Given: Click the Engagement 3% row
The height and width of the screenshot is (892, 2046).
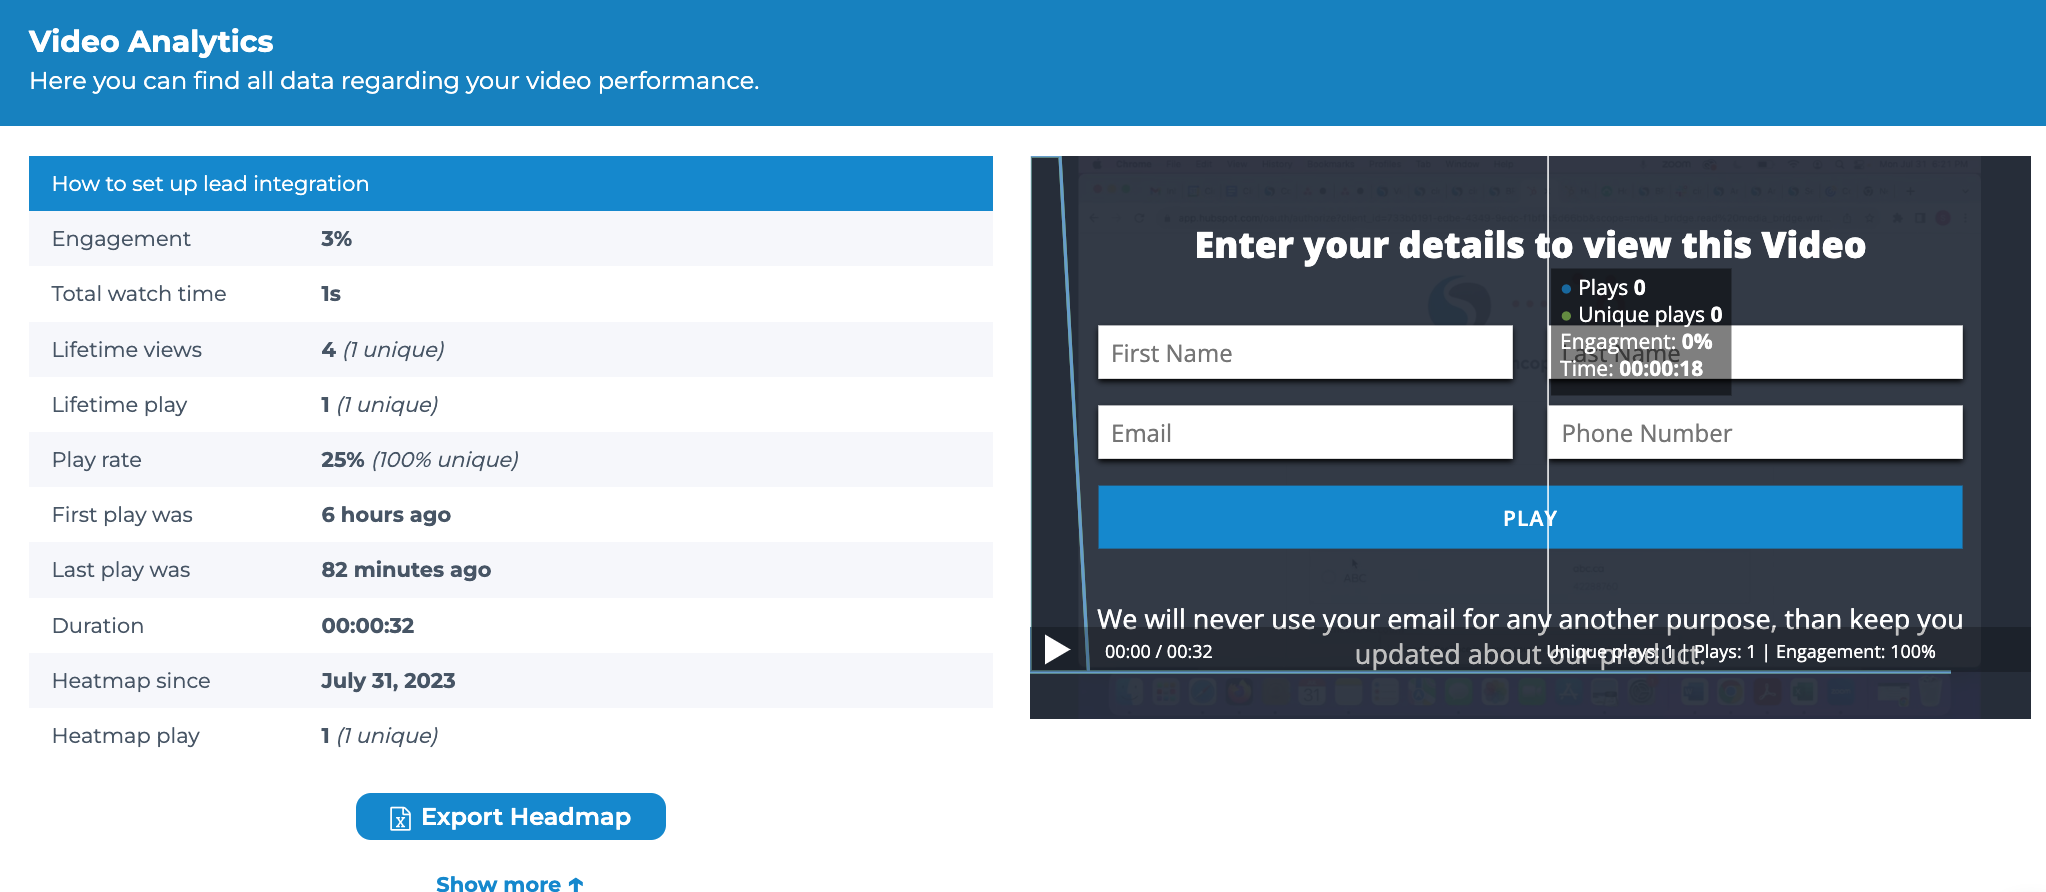Looking at the screenshot, I should pyautogui.click(x=511, y=238).
